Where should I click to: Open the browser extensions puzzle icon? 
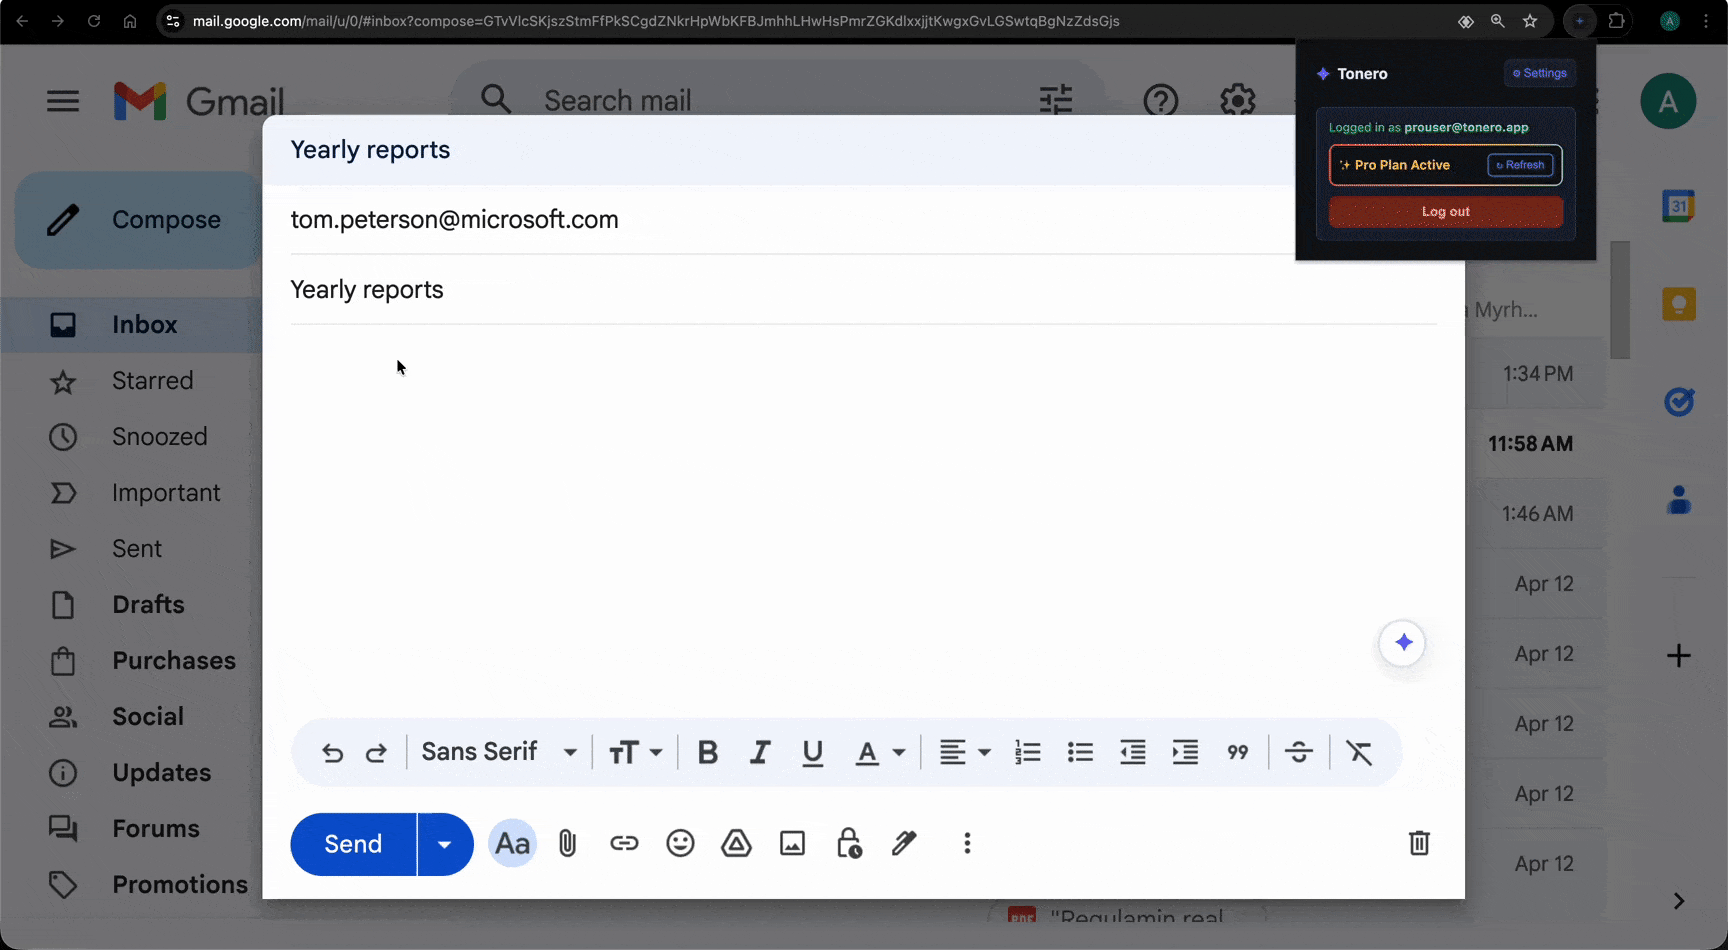pyautogui.click(x=1616, y=21)
